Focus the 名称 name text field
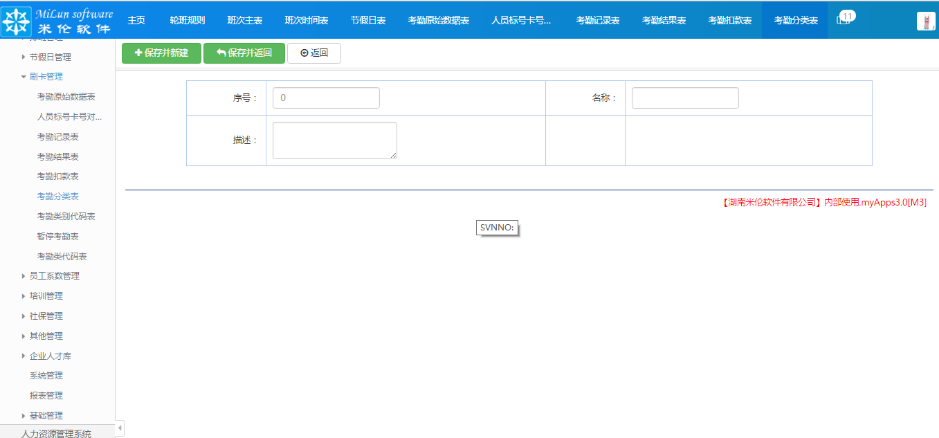 pos(685,98)
